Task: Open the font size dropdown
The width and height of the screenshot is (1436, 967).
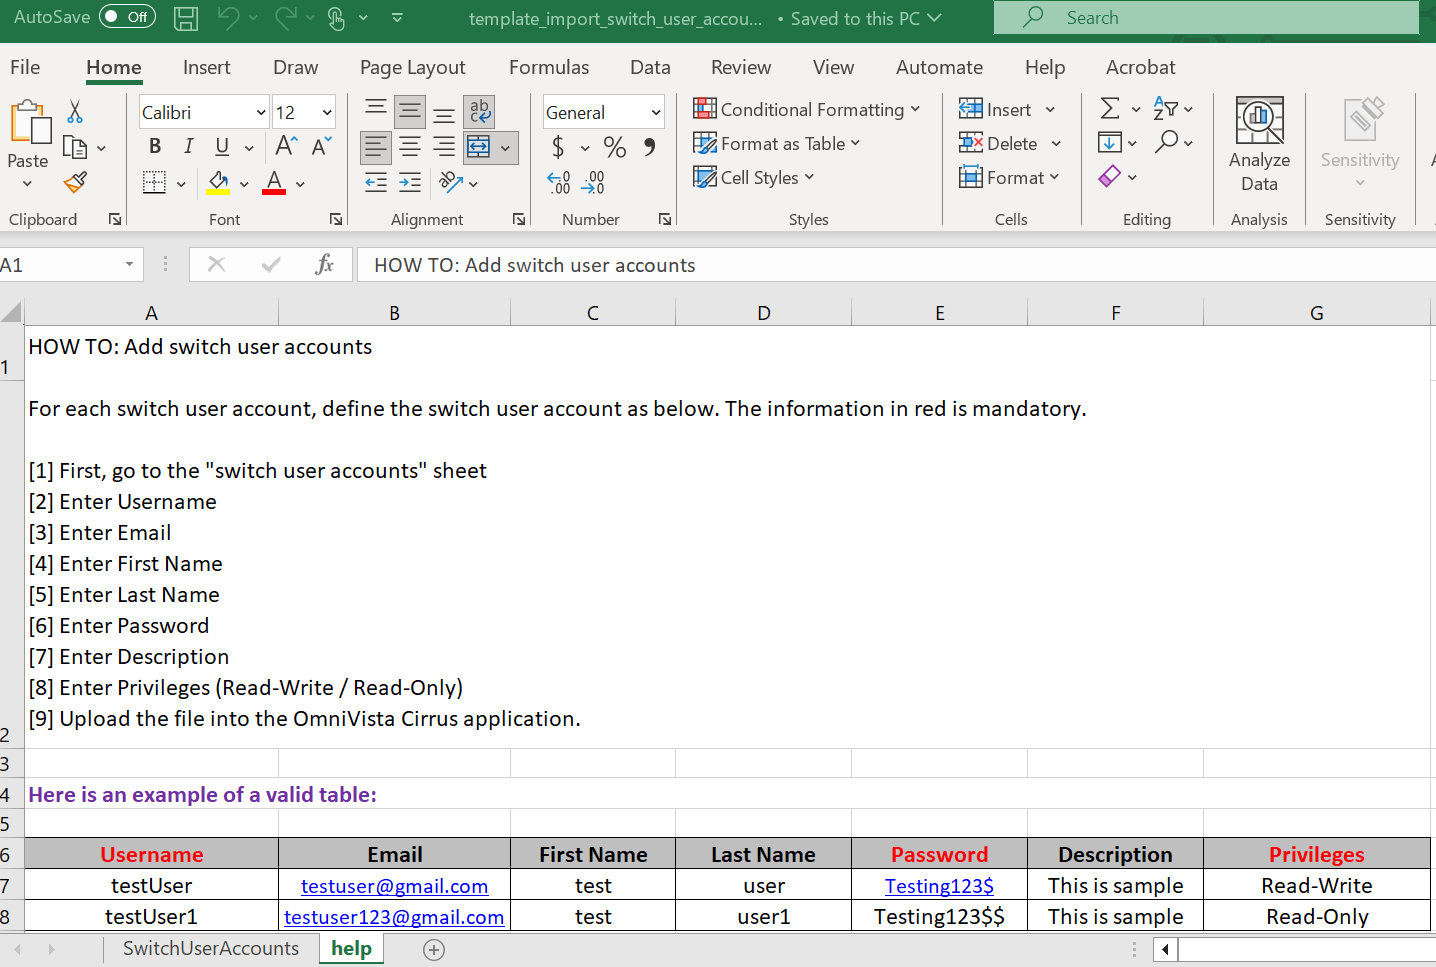Action: coord(327,112)
